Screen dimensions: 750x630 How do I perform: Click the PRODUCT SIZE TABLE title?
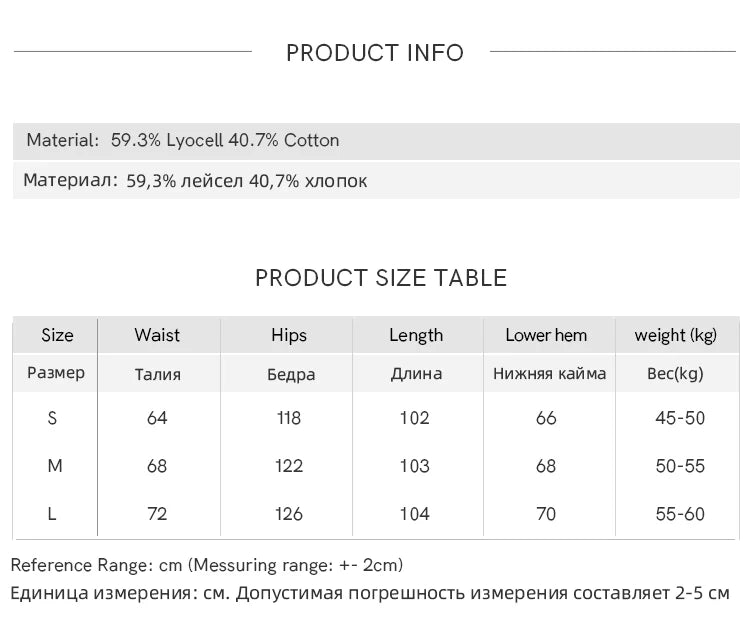click(381, 278)
